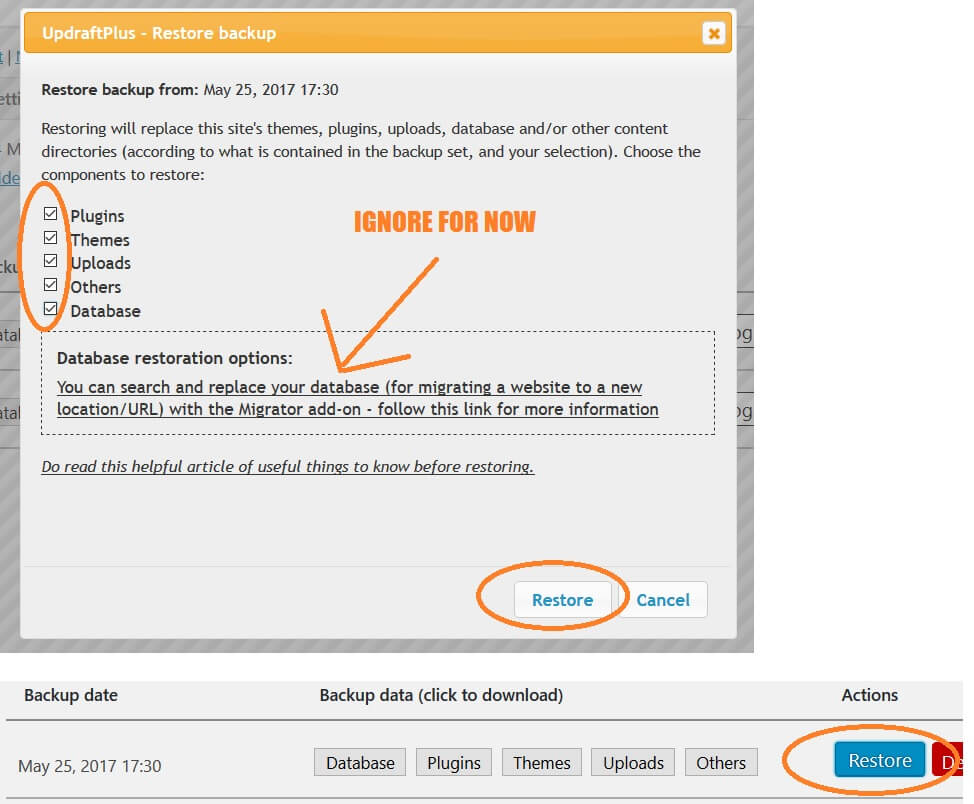
Task: Toggle the Uploads checkbox
Action: [51, 261]
